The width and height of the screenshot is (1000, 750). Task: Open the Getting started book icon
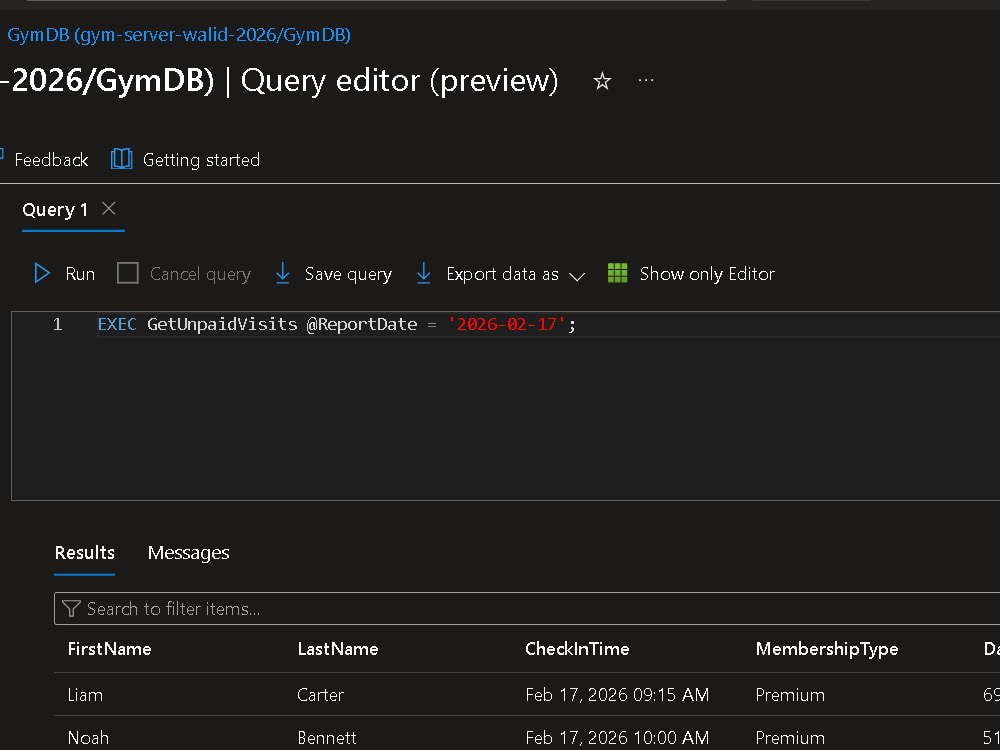click(121, 159)
